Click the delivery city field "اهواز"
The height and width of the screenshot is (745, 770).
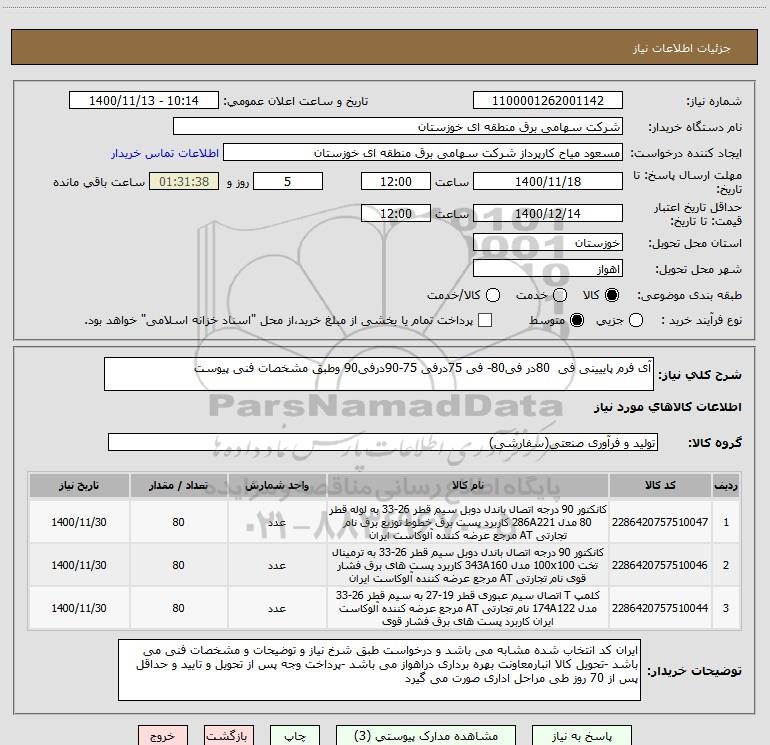point(547,269)
